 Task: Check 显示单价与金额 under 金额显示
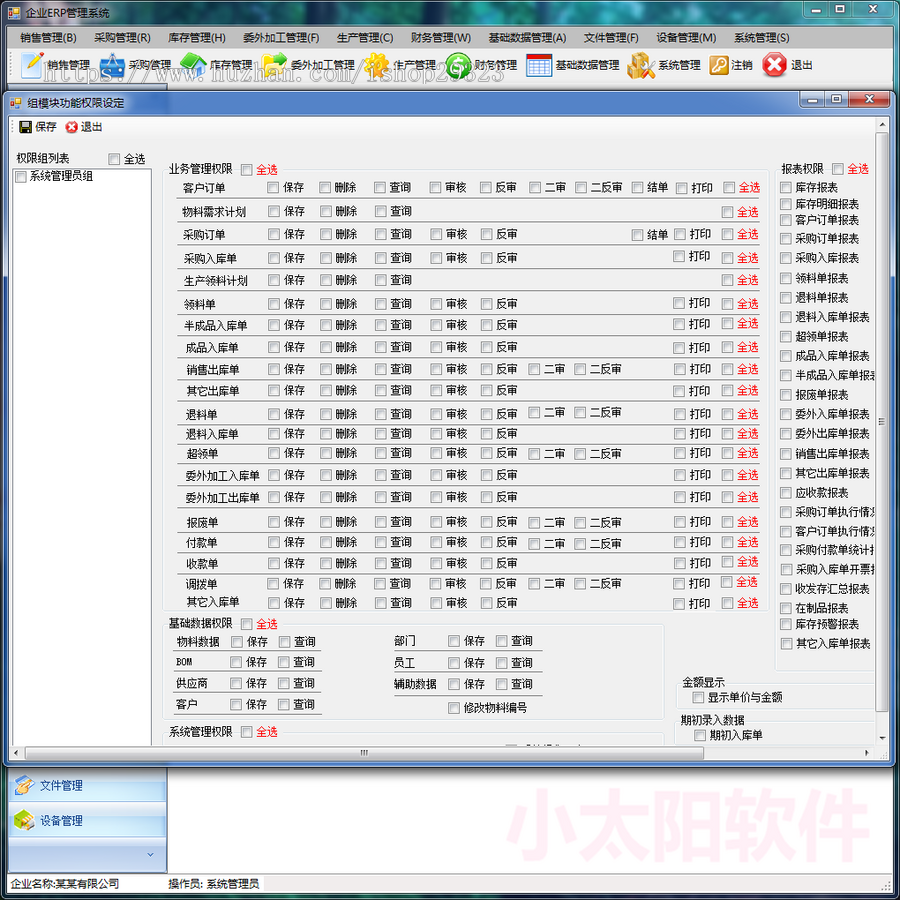tap(697, 697)
